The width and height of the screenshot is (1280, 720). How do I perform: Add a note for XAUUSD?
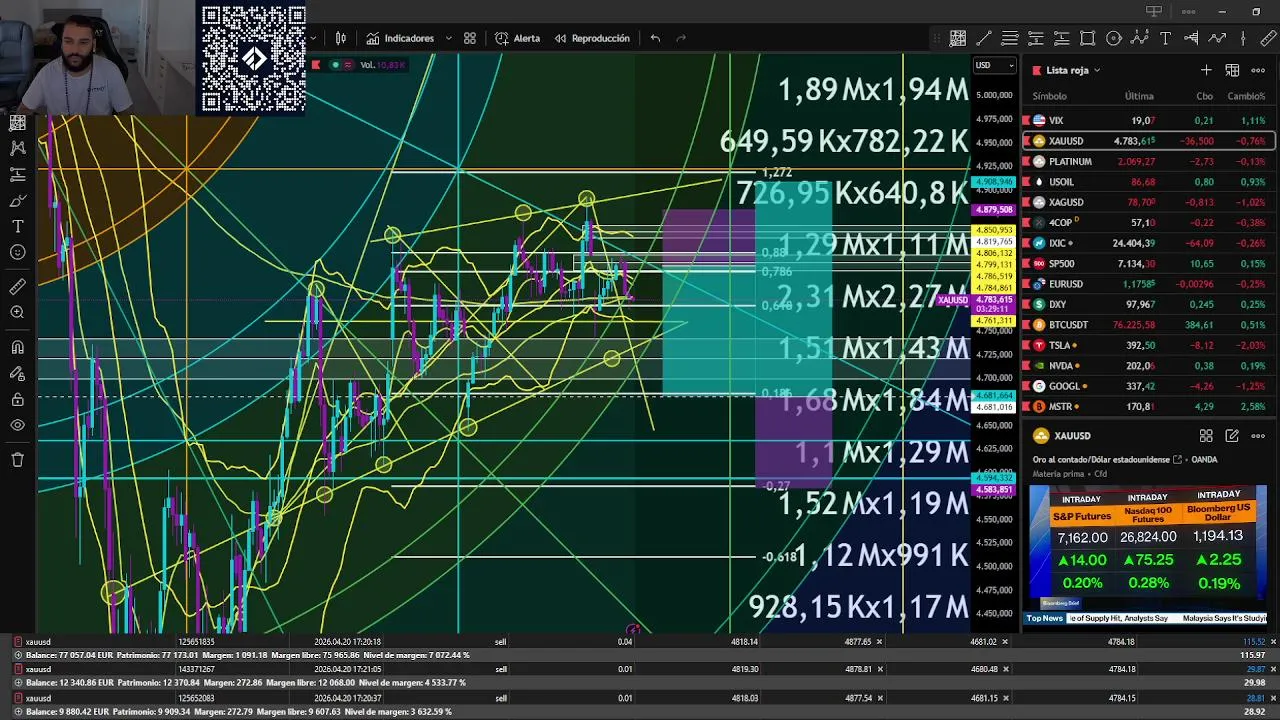pos(1232,436)
